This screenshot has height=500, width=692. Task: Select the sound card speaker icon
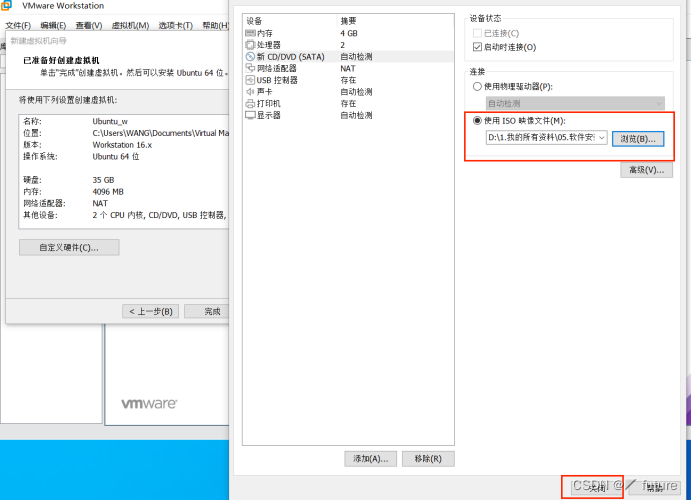point(250,92)
